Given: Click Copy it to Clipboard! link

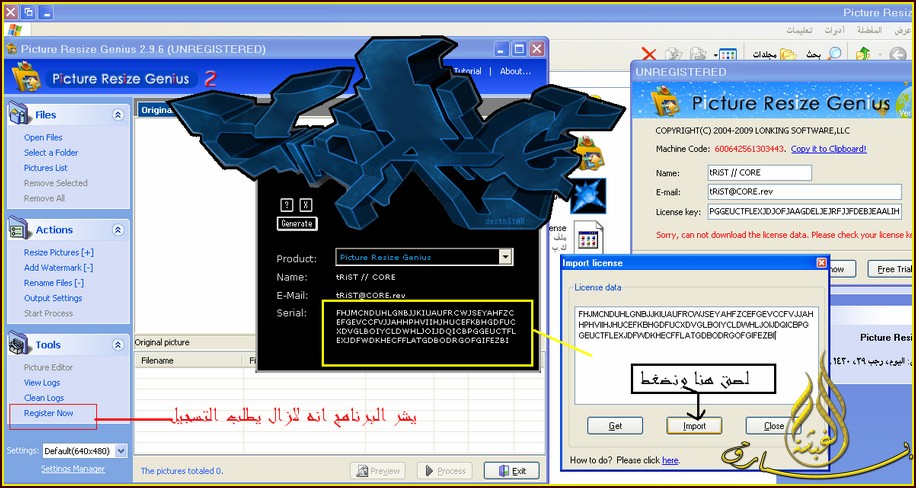Looking at the screenshot, I should pyautogui.click(x=828, y=149).
